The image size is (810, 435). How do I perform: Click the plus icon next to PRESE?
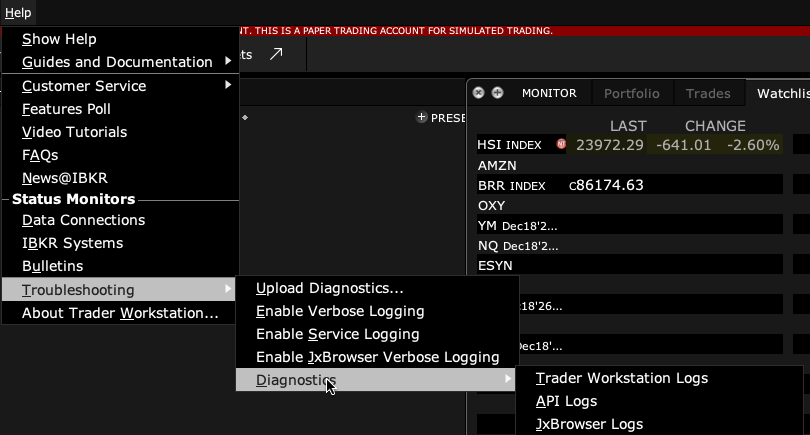[422, 117]
